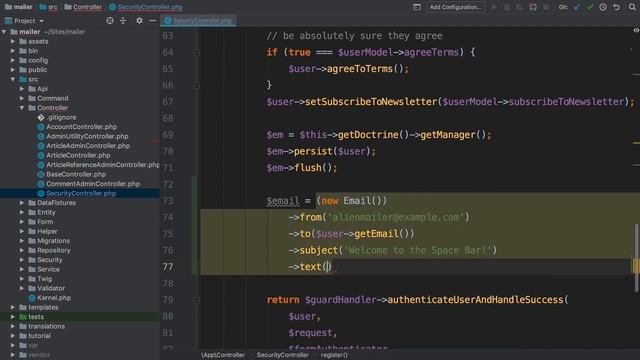Collapse the Controller folder arrow
This screenshot has width=640, height=360.
[x=22, y=108]
